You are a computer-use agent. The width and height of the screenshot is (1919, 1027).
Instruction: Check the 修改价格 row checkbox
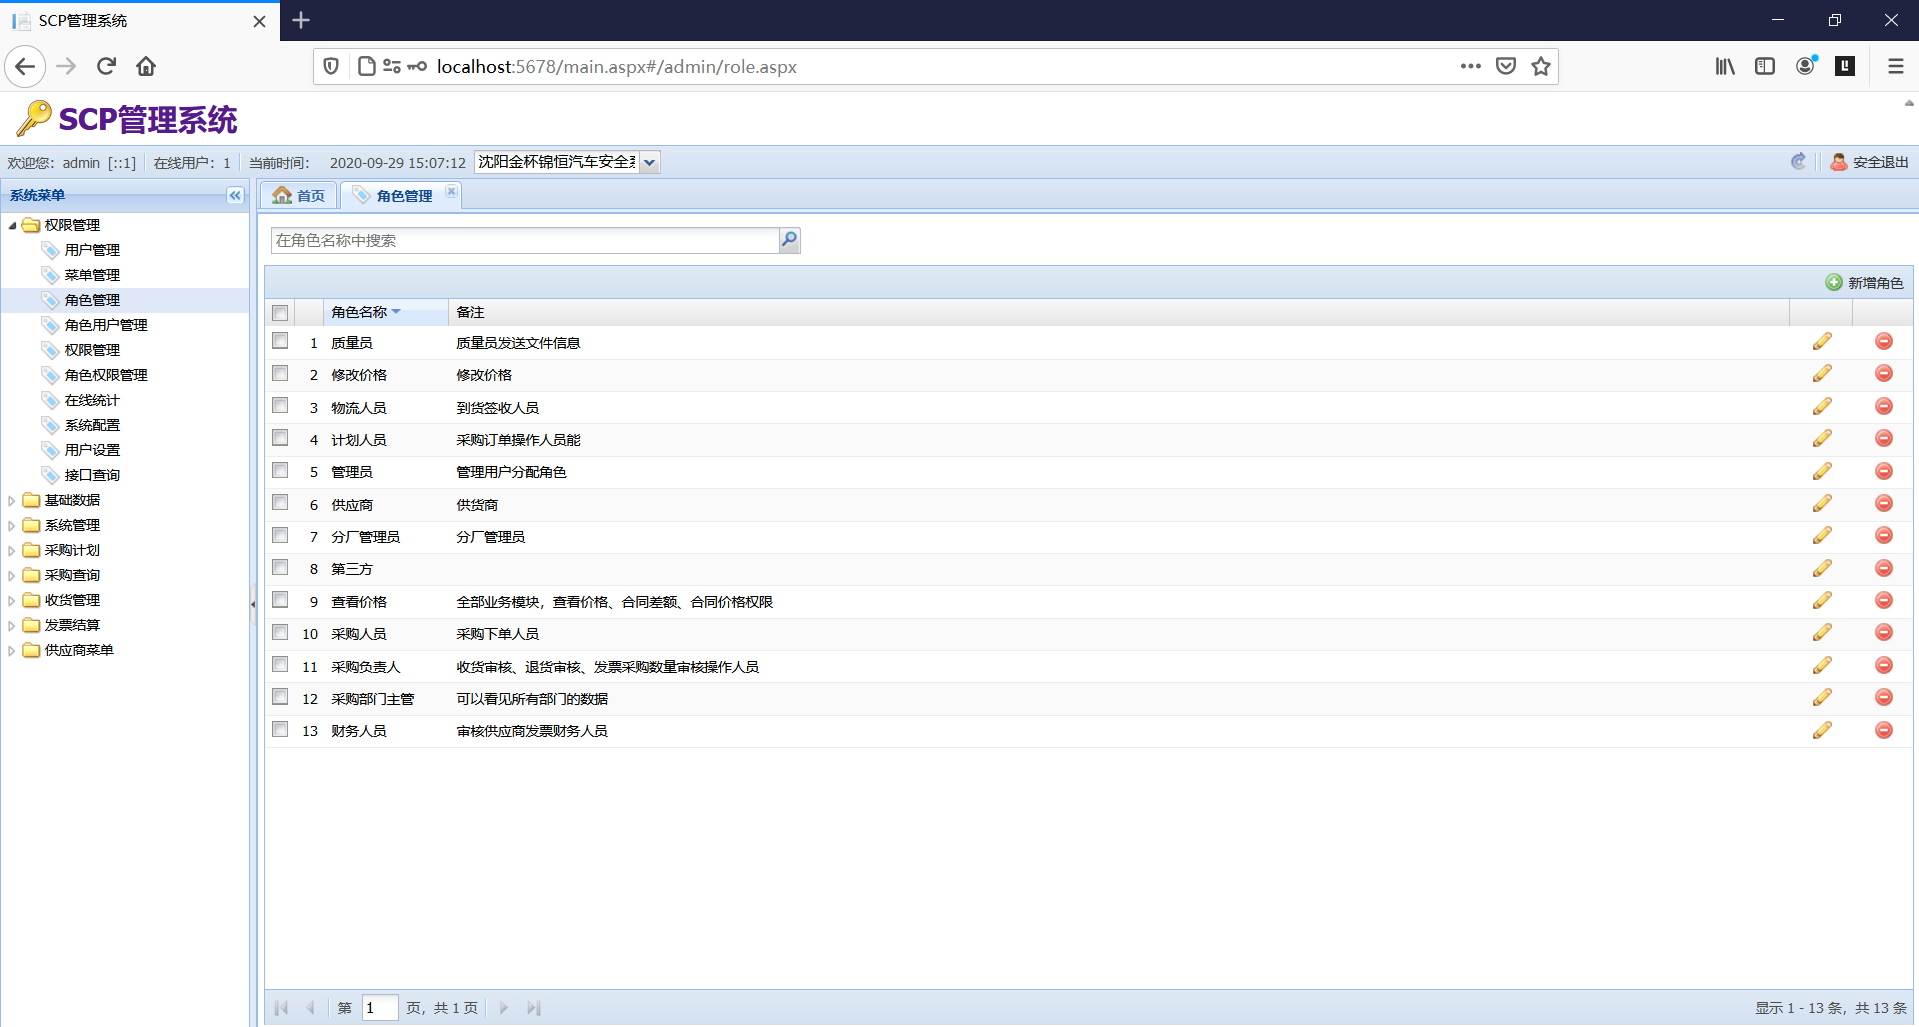(280, 373)
